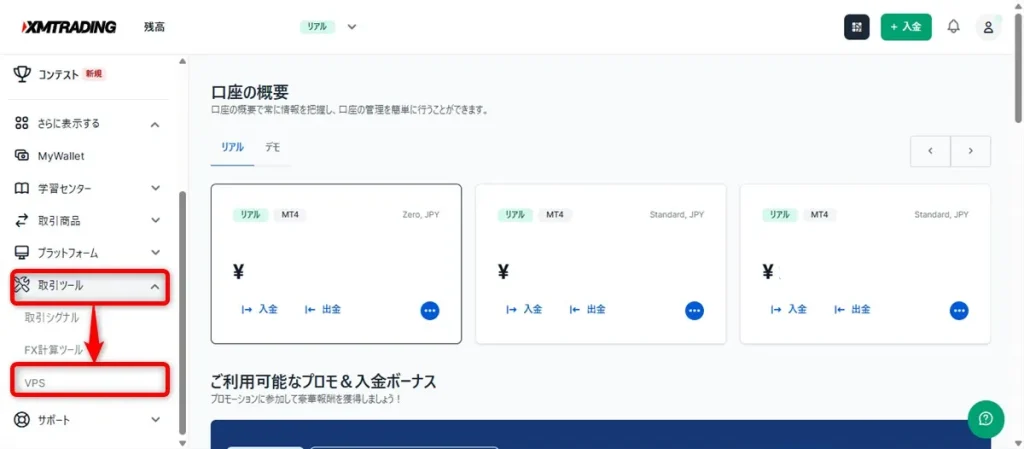The image size is (1024, 449).
Task: Switch to the リアル accounts tab
Action: click(232, 147)
